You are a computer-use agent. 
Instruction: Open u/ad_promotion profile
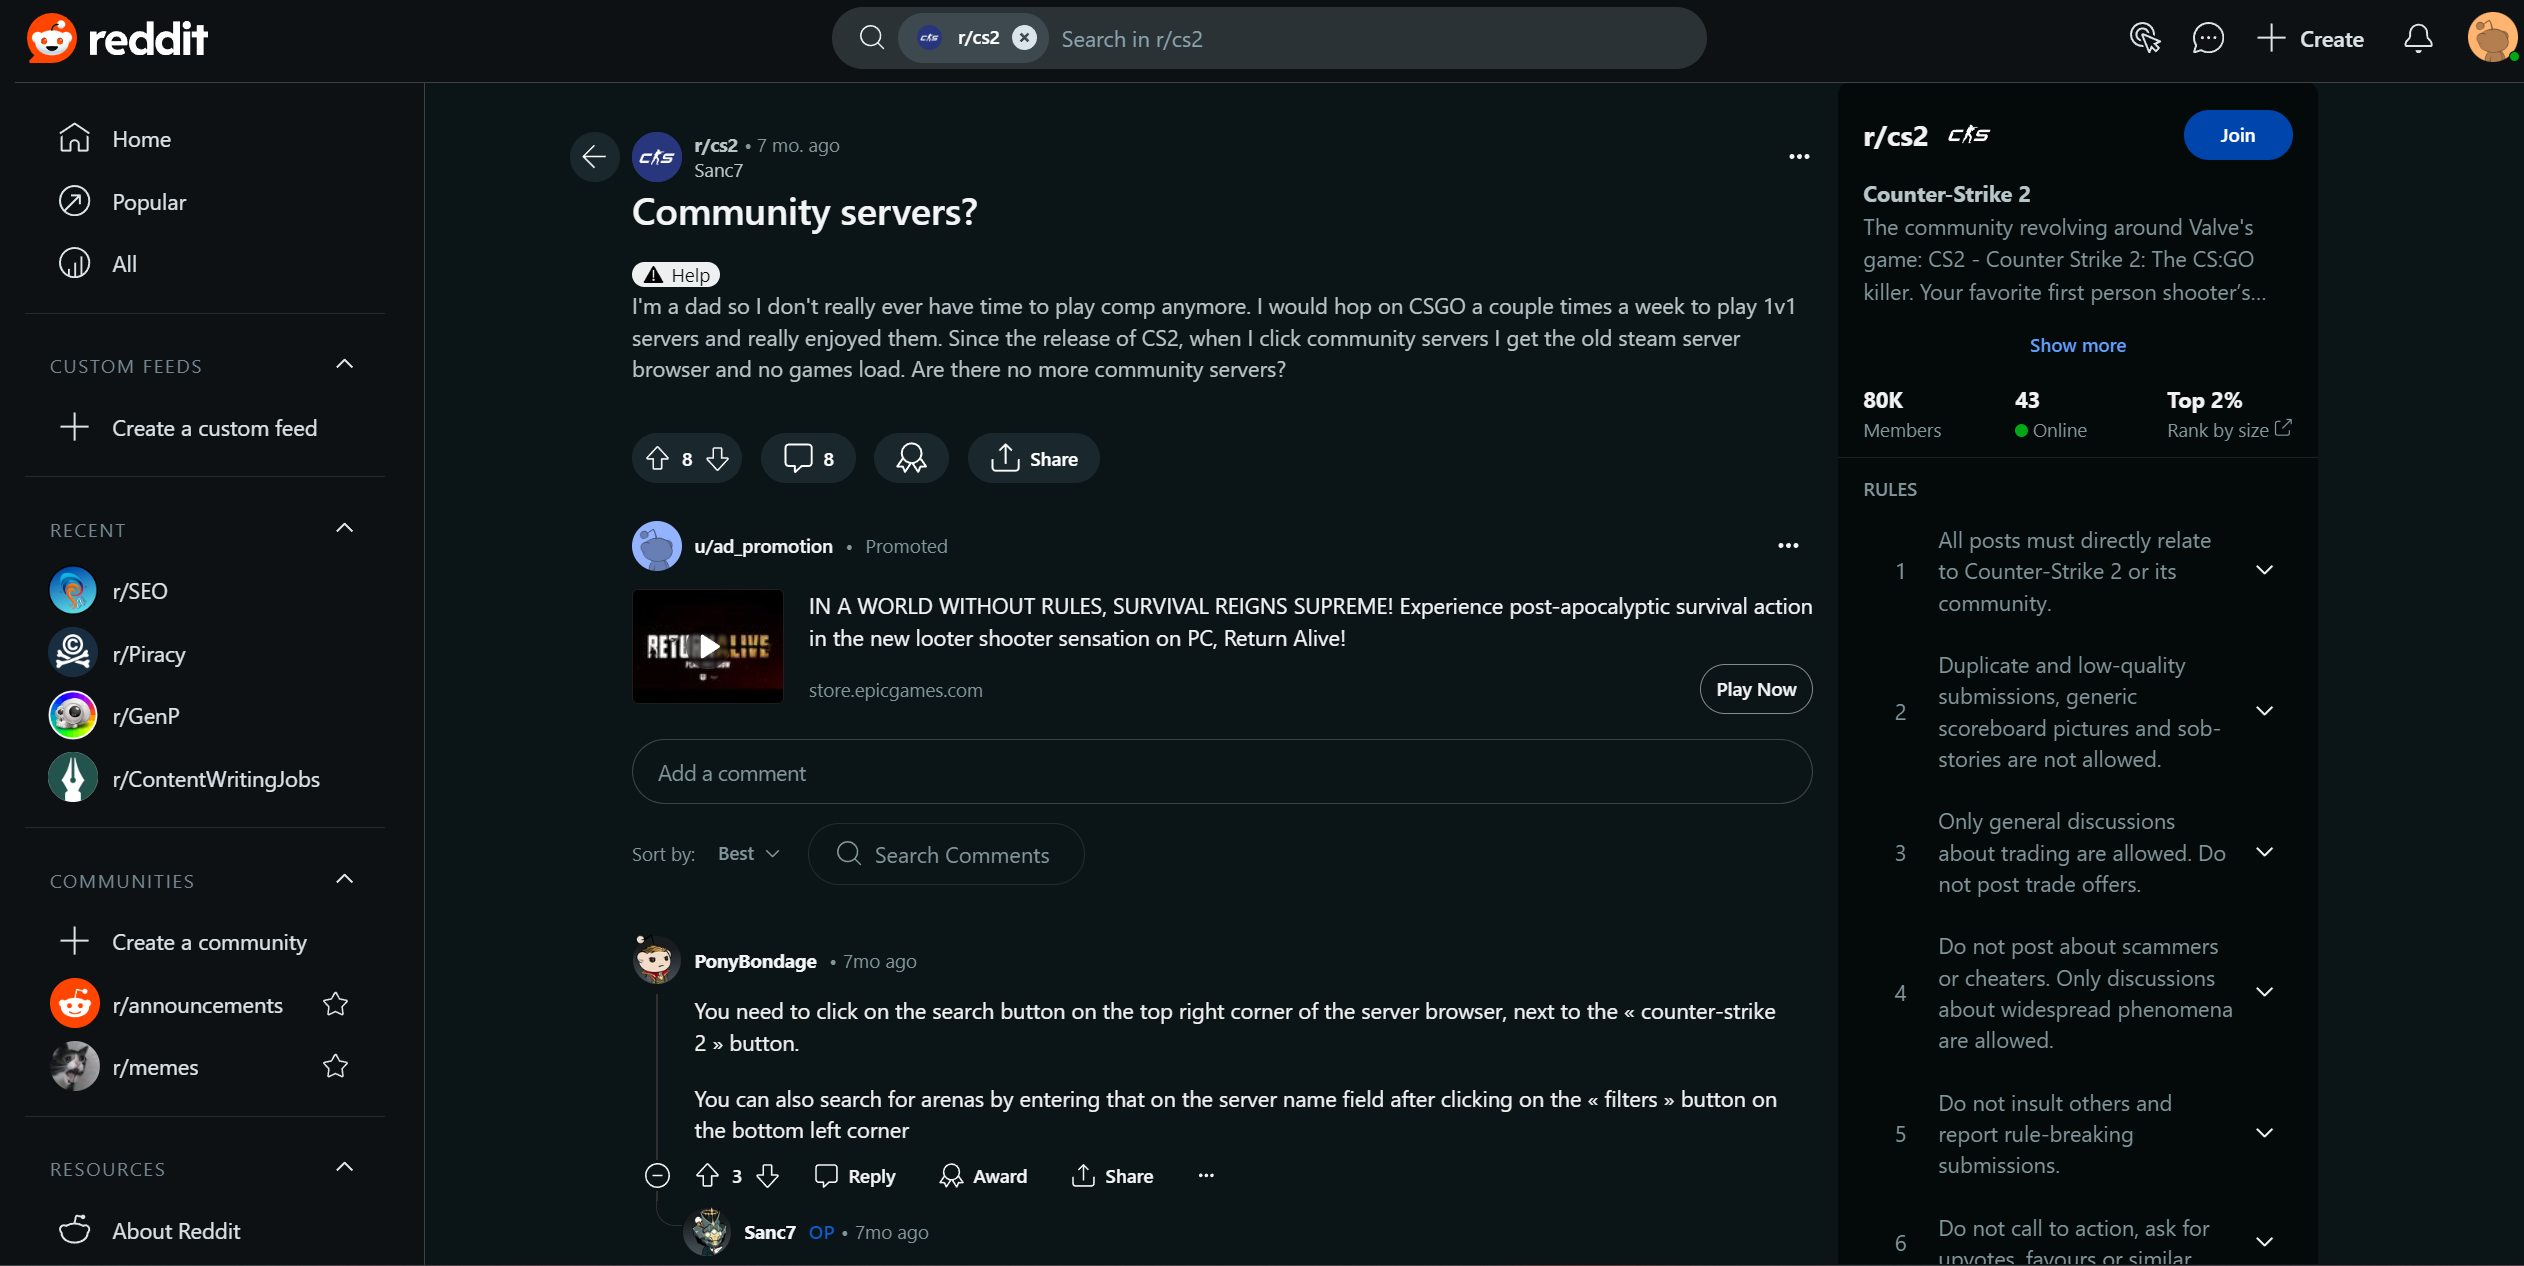(763, 546)
